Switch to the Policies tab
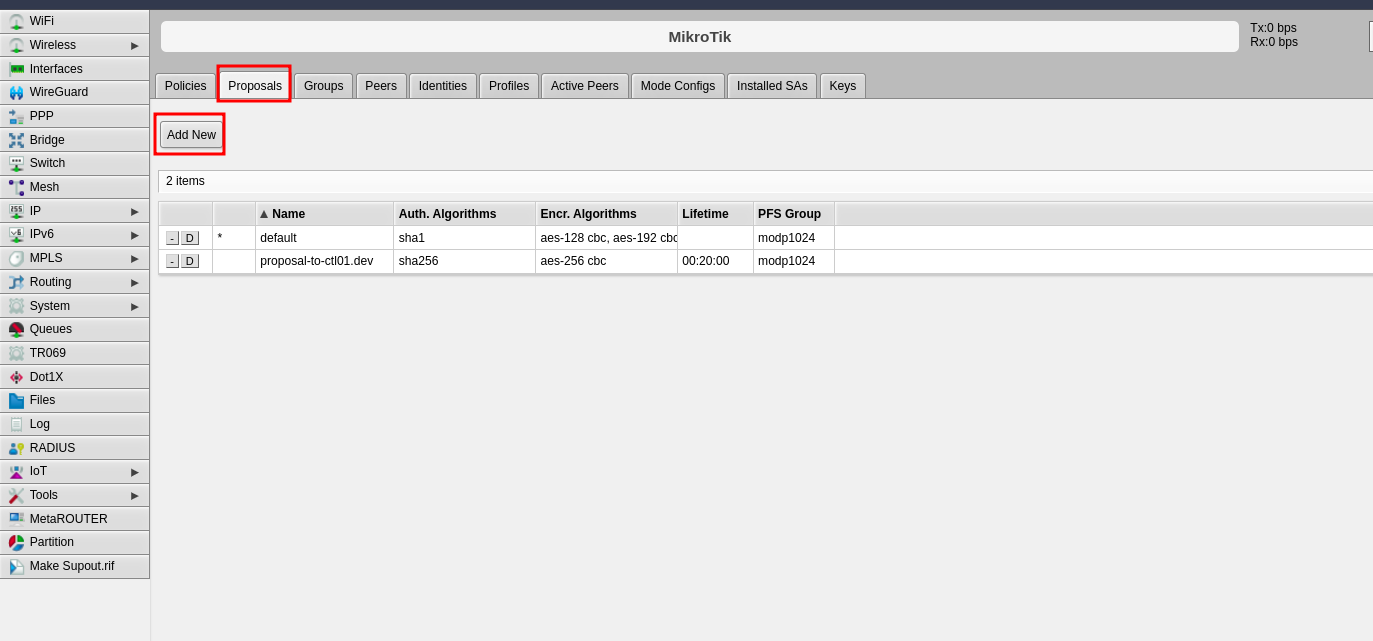This screenshot has width=1373, height=641. pos(185,86)
